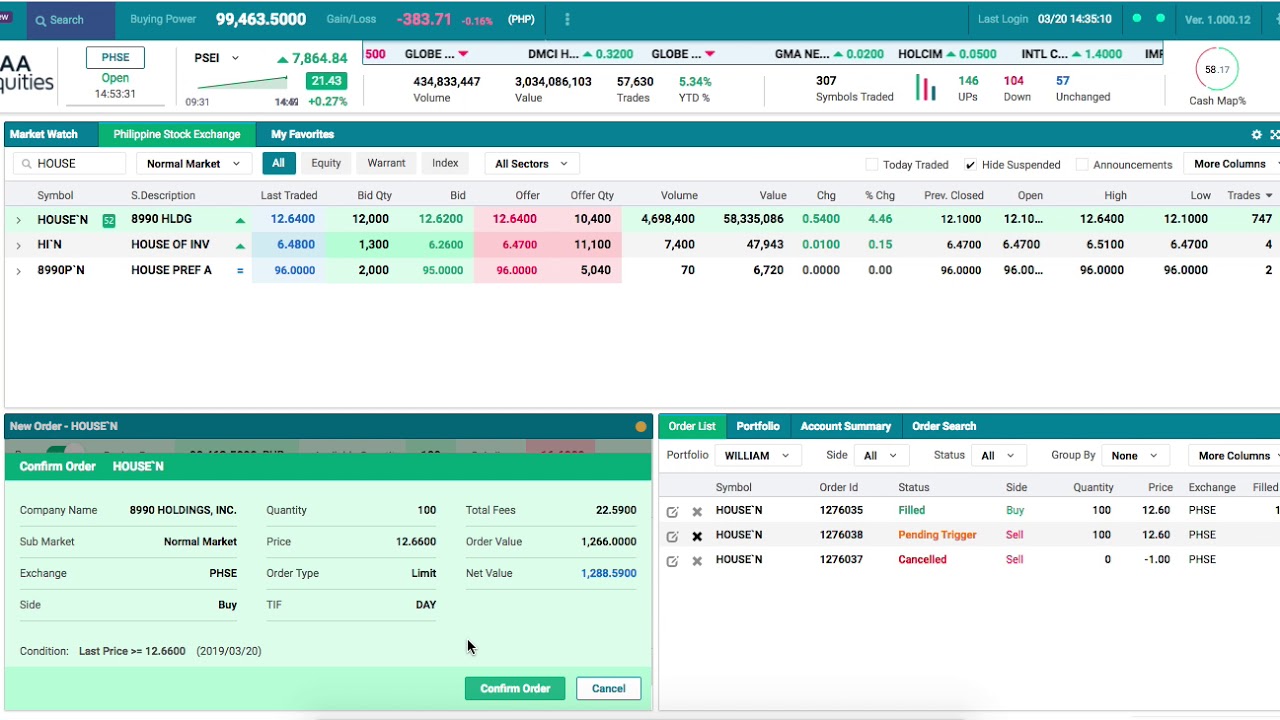Click the Search magnifier field
Screen dimensions: 1280x720
click(70, 20)
